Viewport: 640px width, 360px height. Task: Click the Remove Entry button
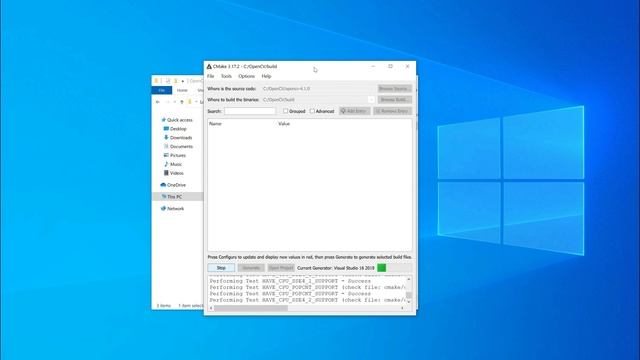392,111
